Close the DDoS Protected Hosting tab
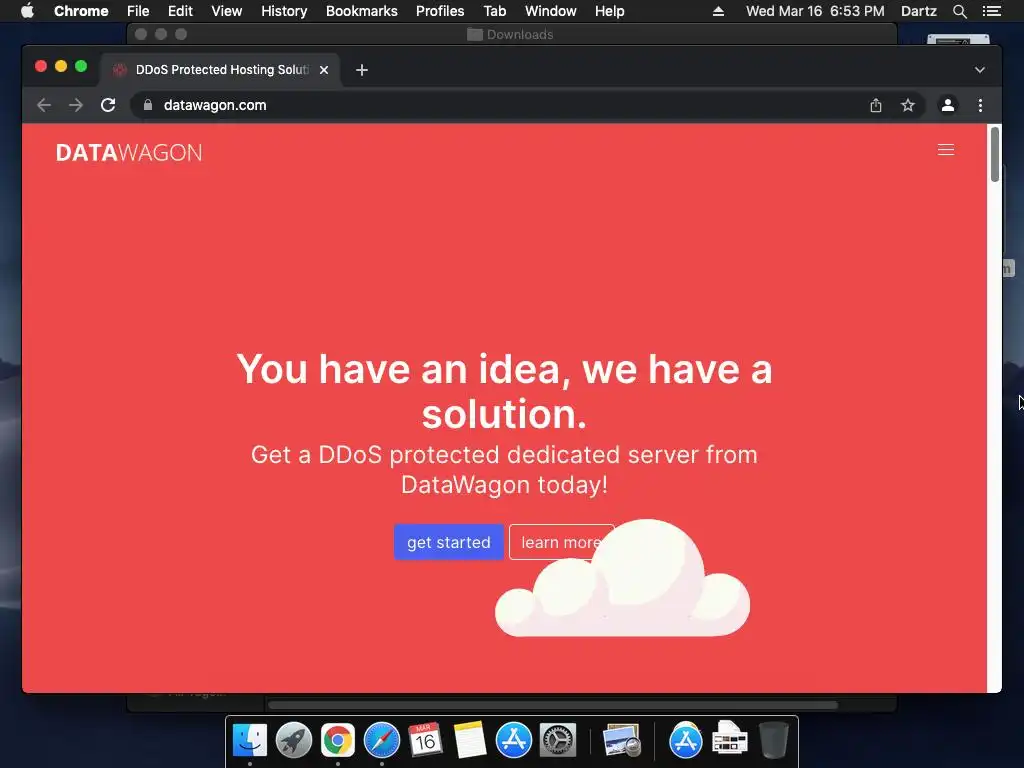 click(324, 70)
